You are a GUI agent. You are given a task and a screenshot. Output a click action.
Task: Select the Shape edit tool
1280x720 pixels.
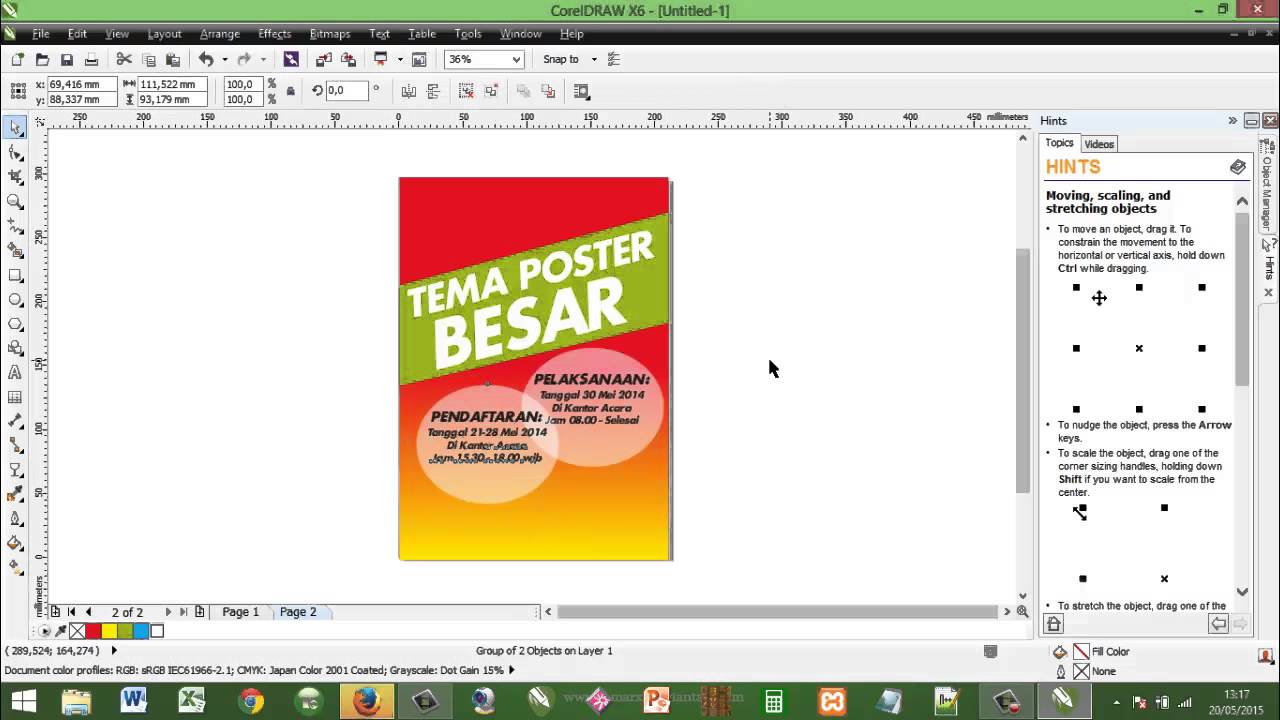coord(15,152)
